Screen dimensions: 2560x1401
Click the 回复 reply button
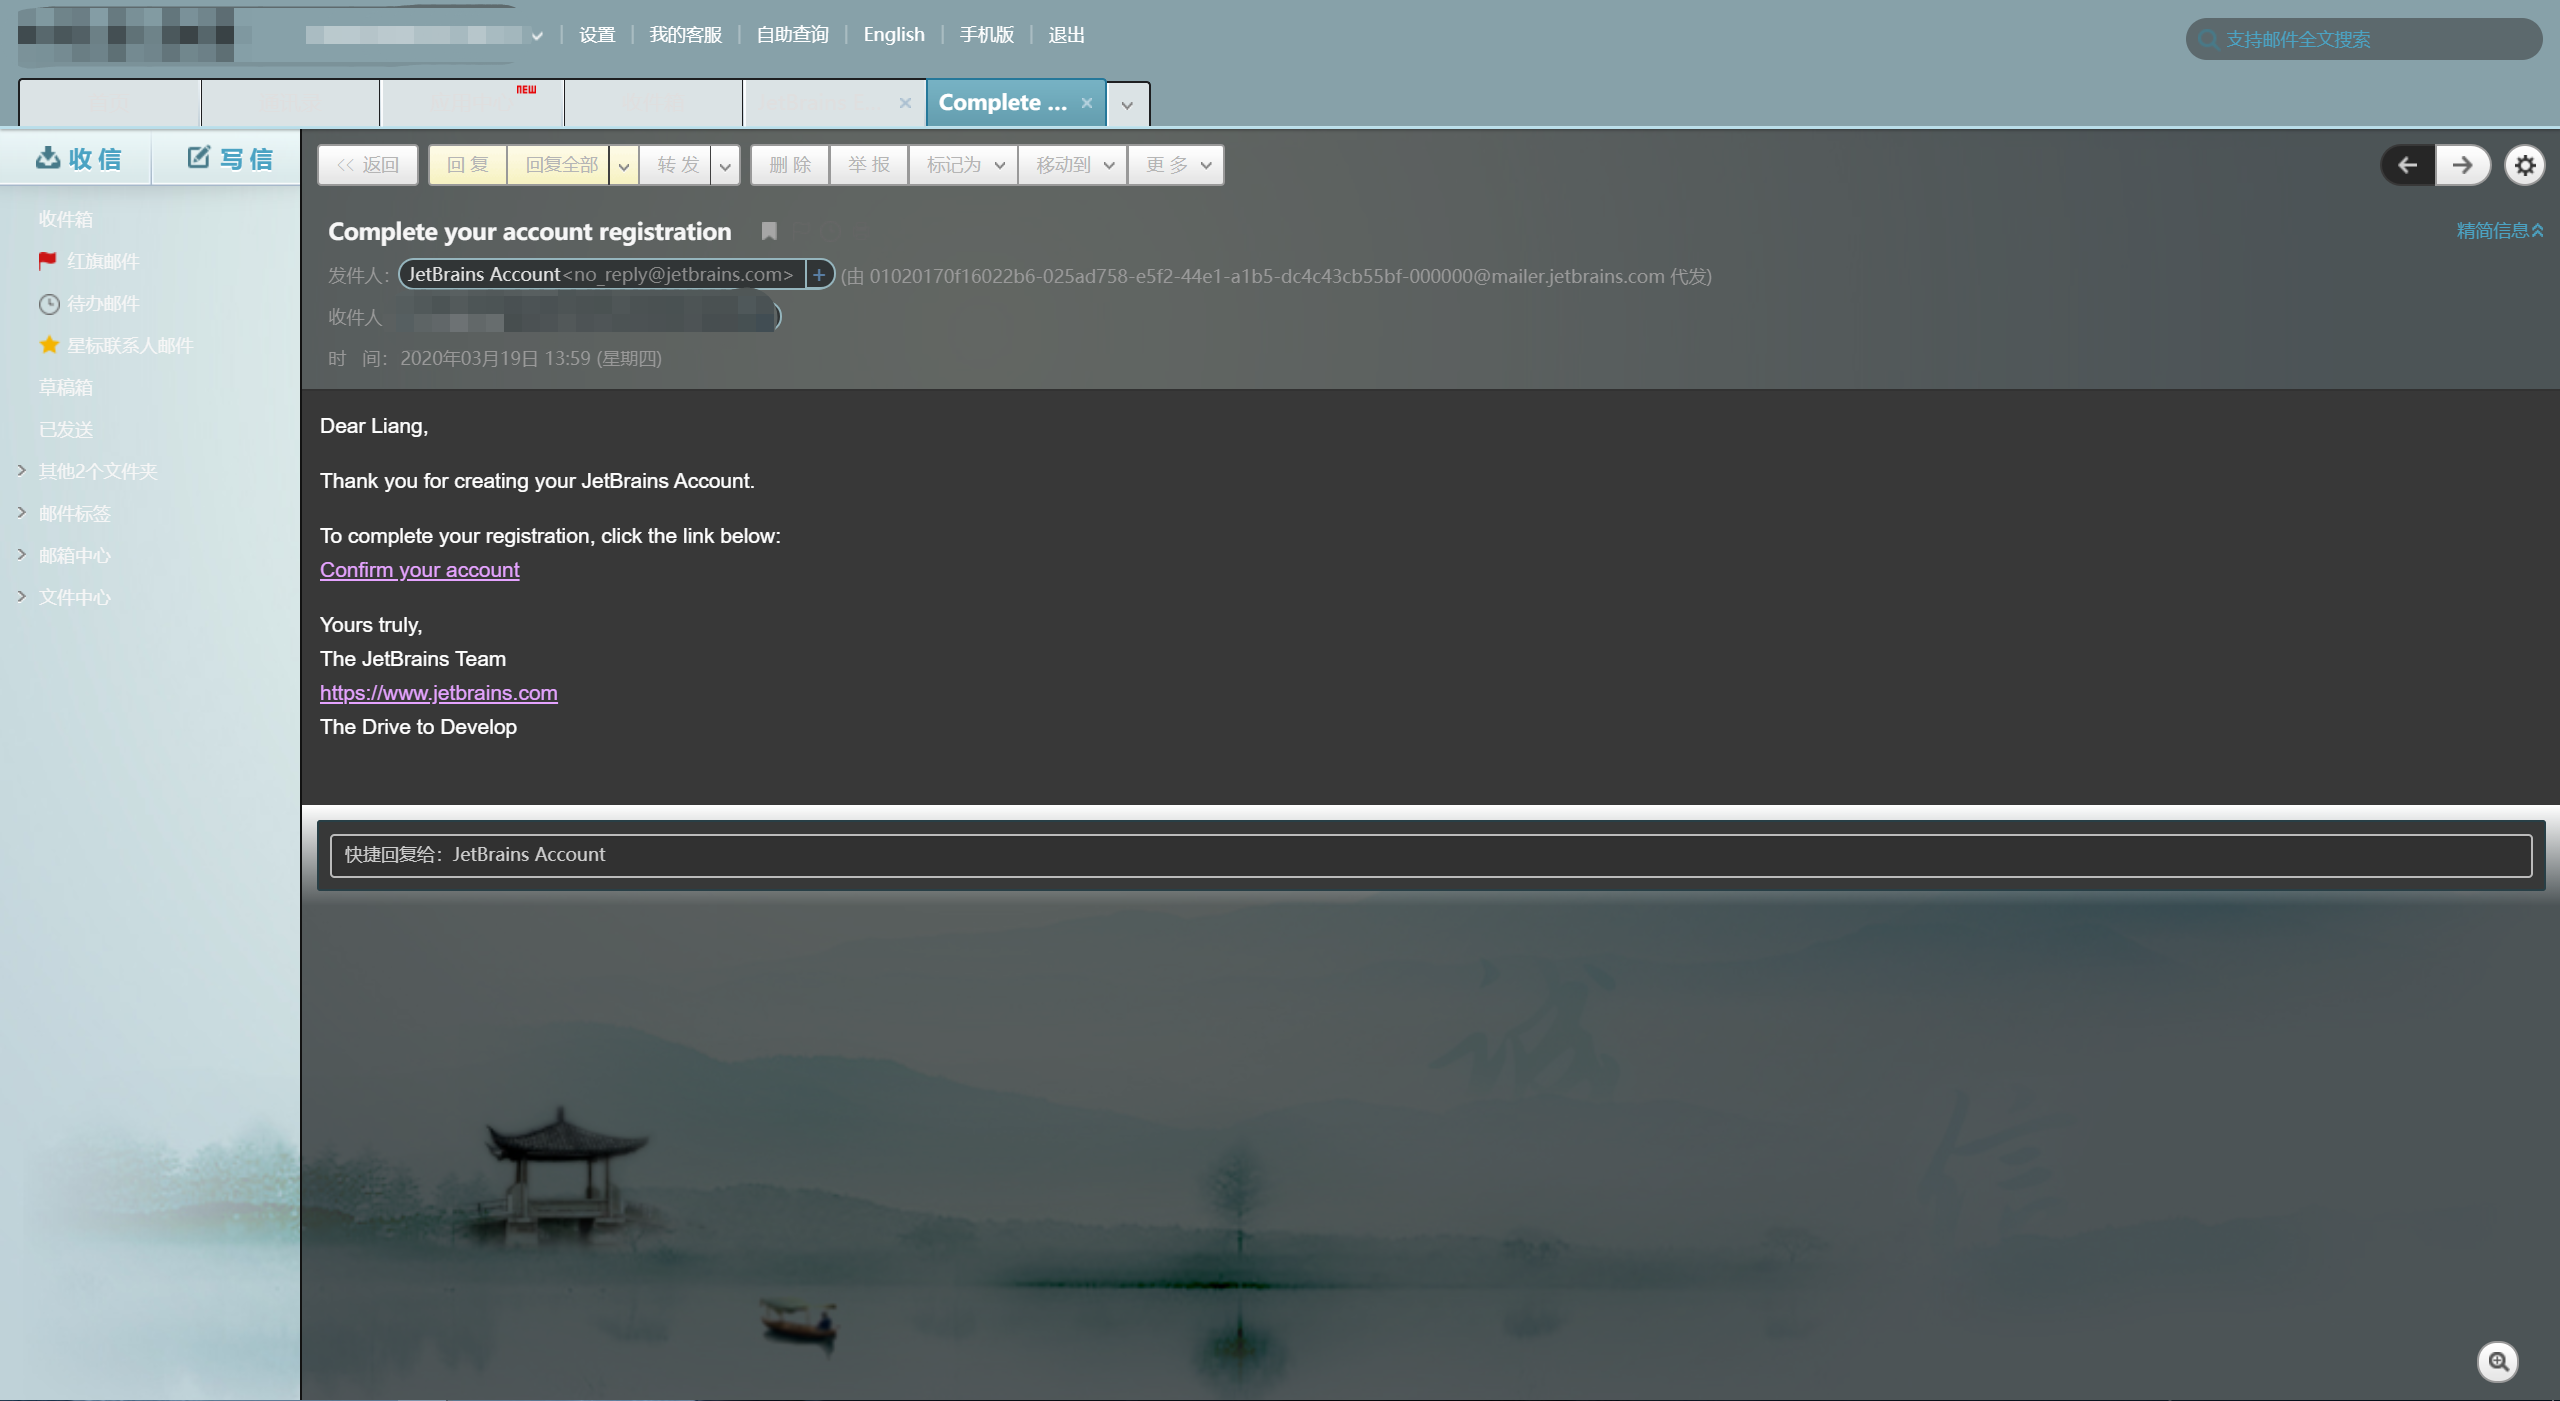(468, 165)
